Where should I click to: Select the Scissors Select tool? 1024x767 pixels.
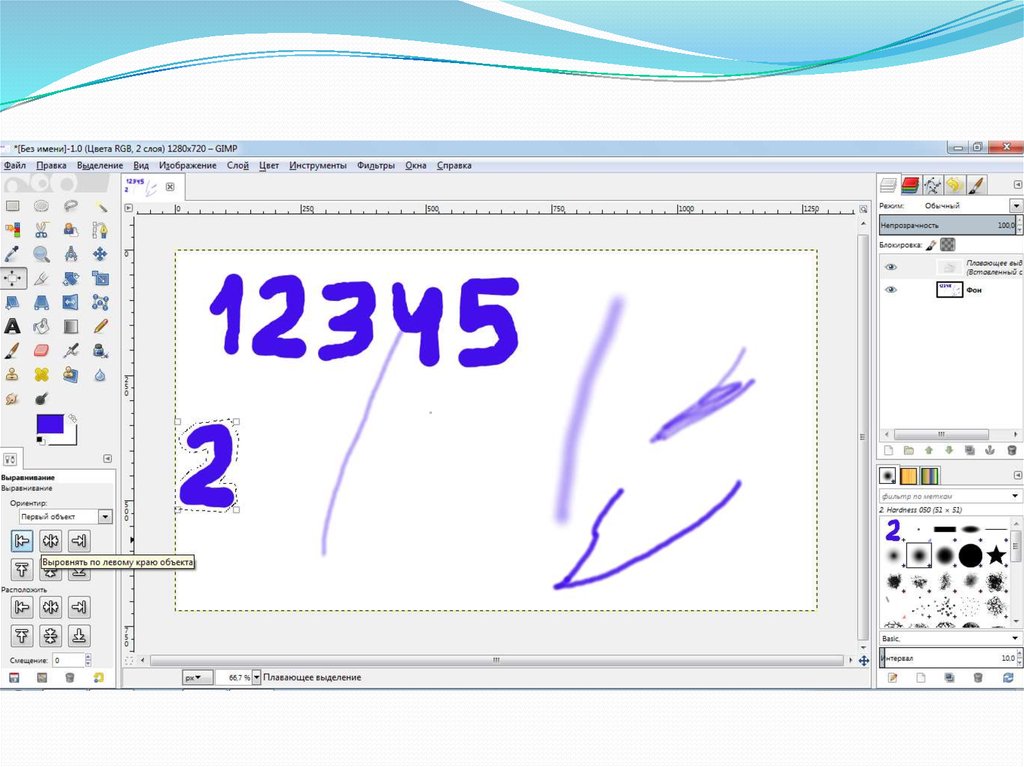pyautogui.click(x=41, y=230)
